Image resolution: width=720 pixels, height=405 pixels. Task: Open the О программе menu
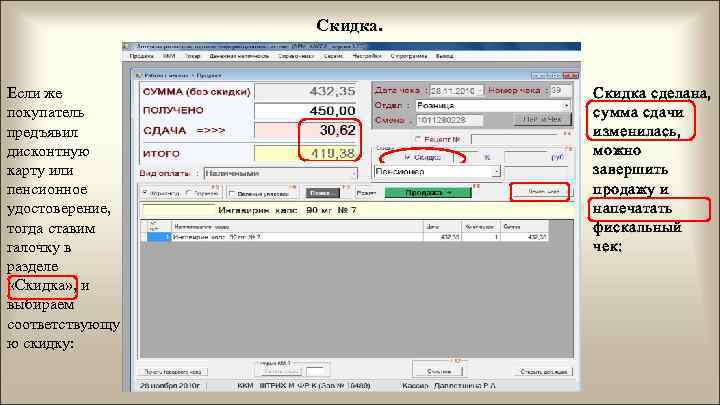409,56
